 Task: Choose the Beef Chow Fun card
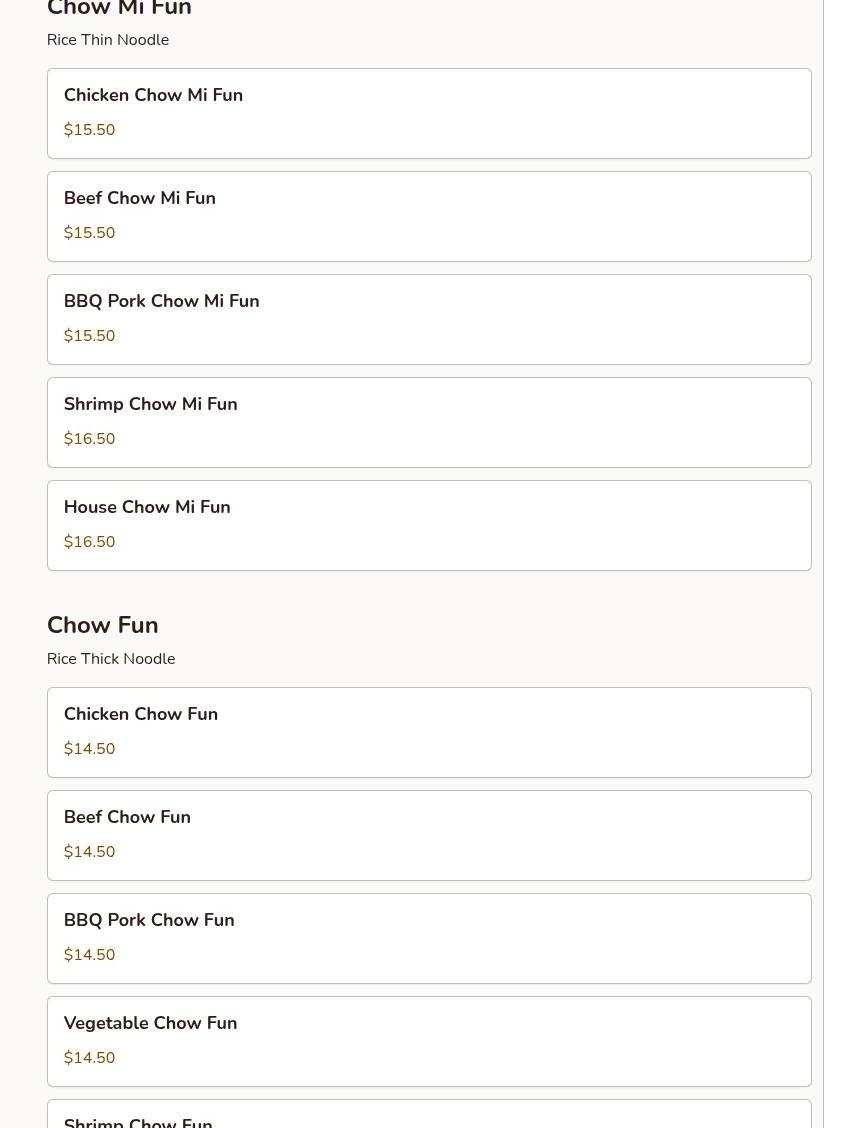point(429,835)
